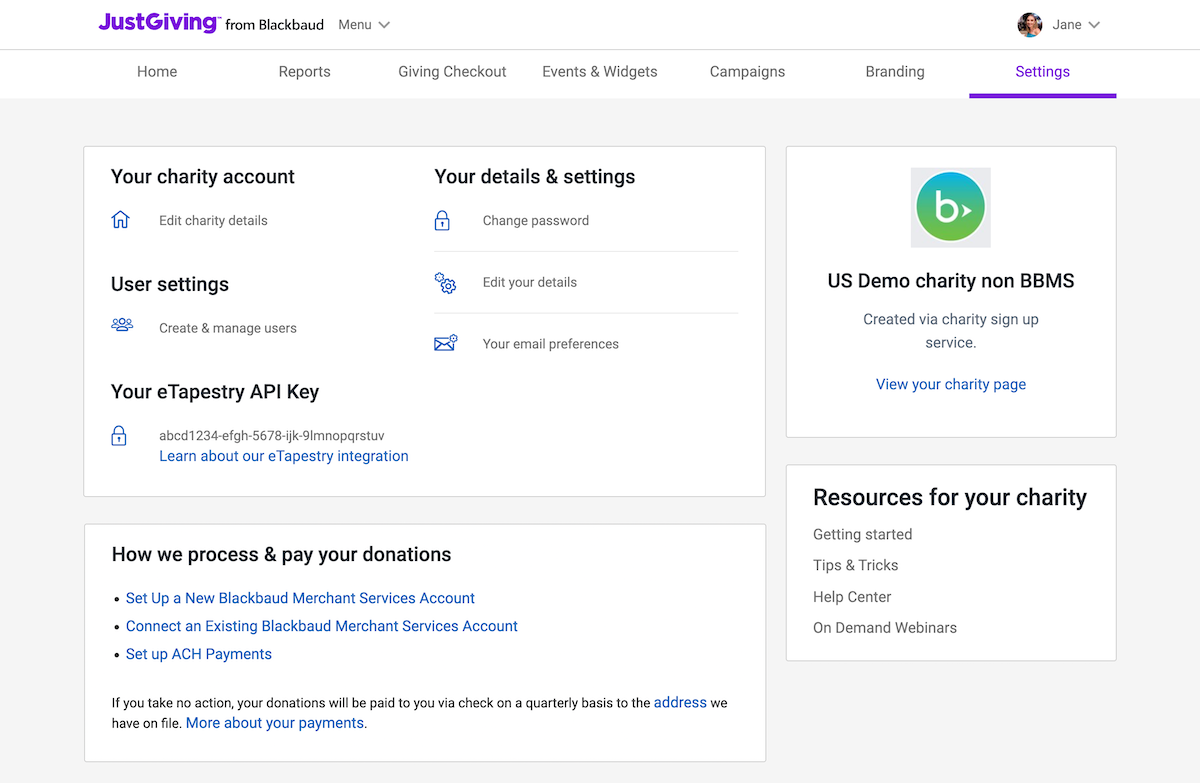Open the Help Center link
This screenshot has width=1200, height=783.
click(852, 597)
